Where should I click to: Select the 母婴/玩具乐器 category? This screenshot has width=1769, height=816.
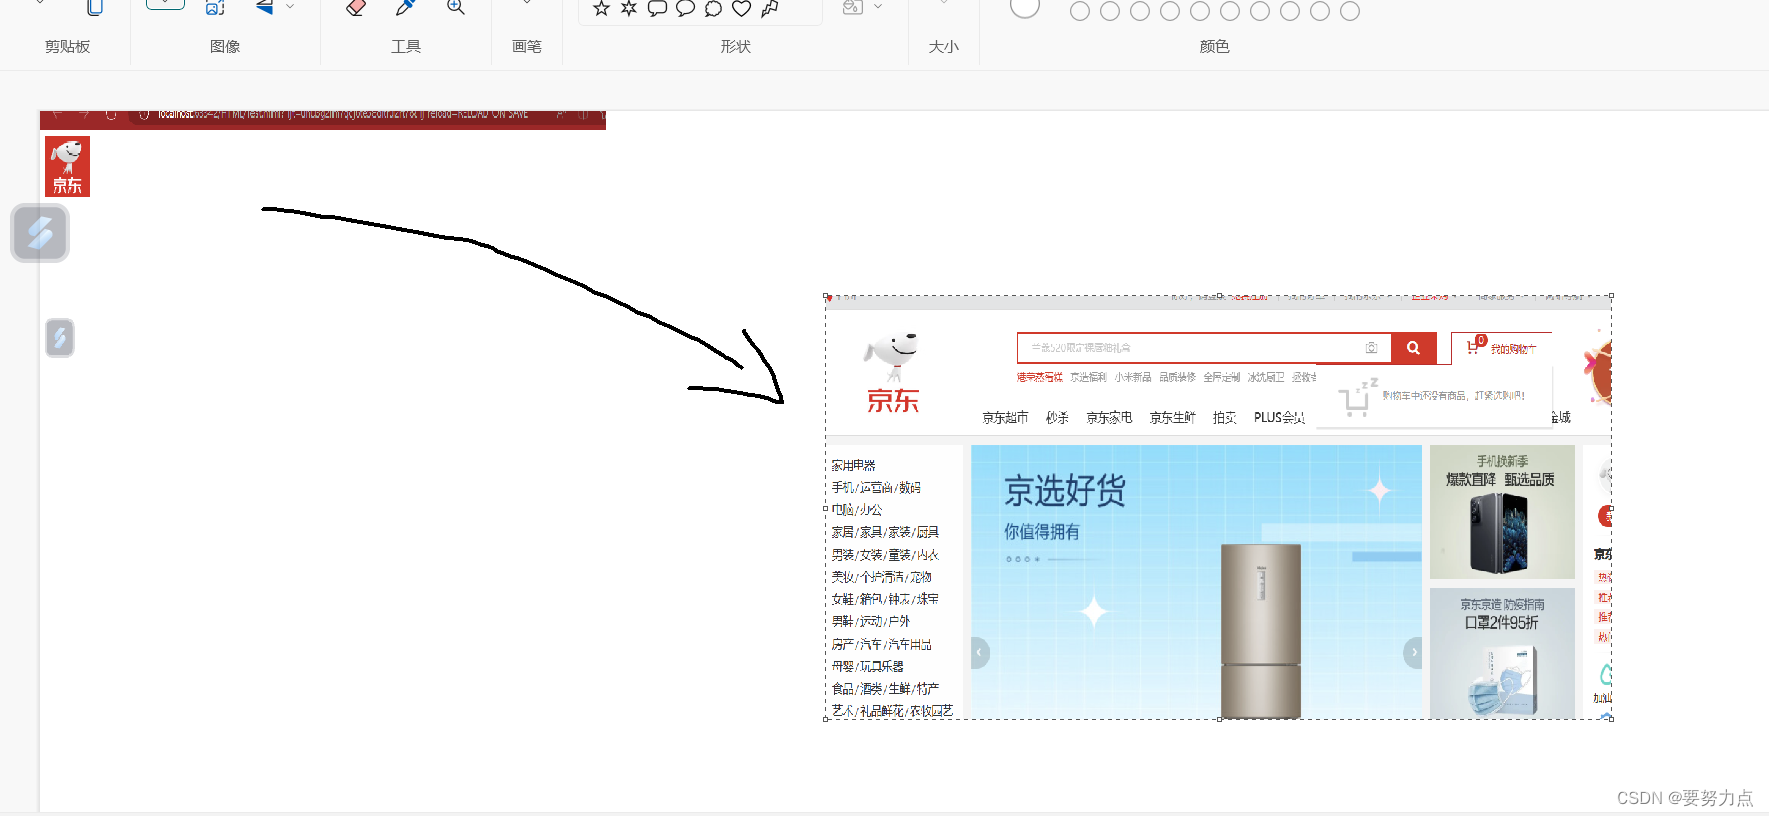(867, 666)
